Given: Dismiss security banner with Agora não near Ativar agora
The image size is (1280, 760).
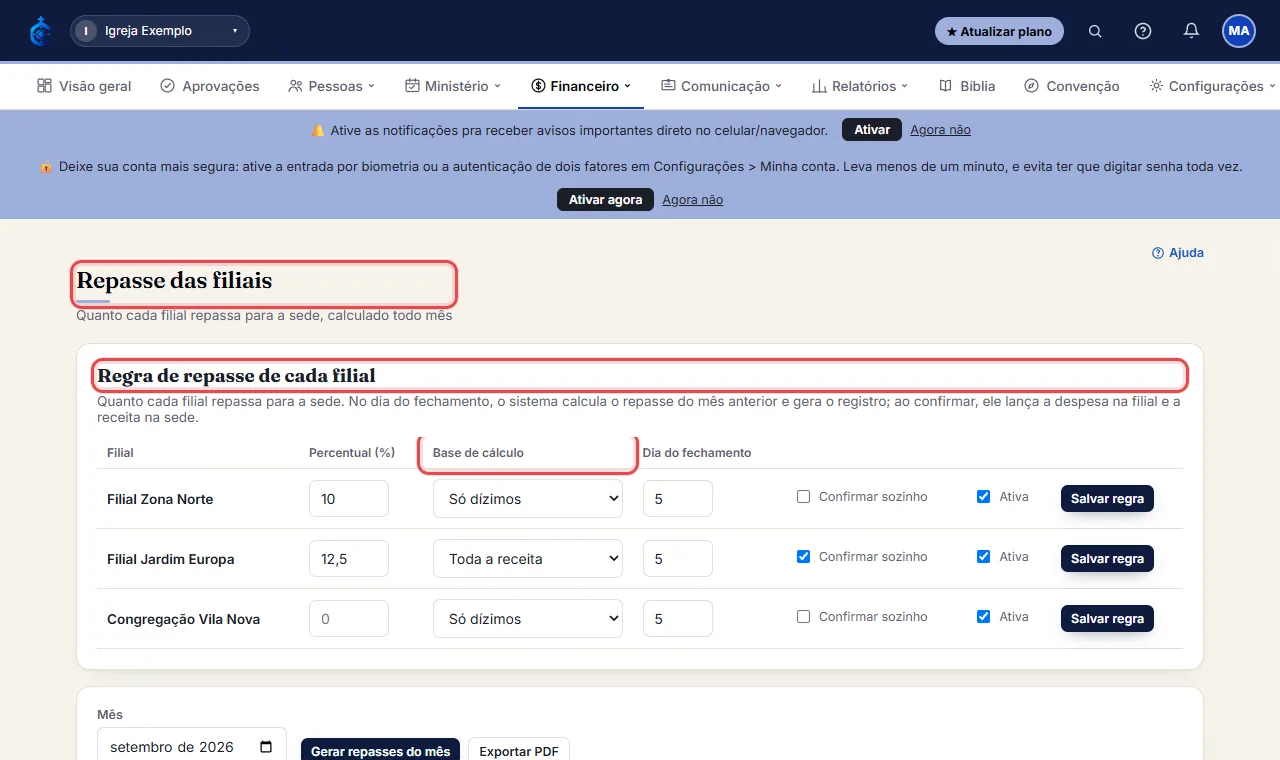Looking at the screenshot, I should (x=692, y=200).
